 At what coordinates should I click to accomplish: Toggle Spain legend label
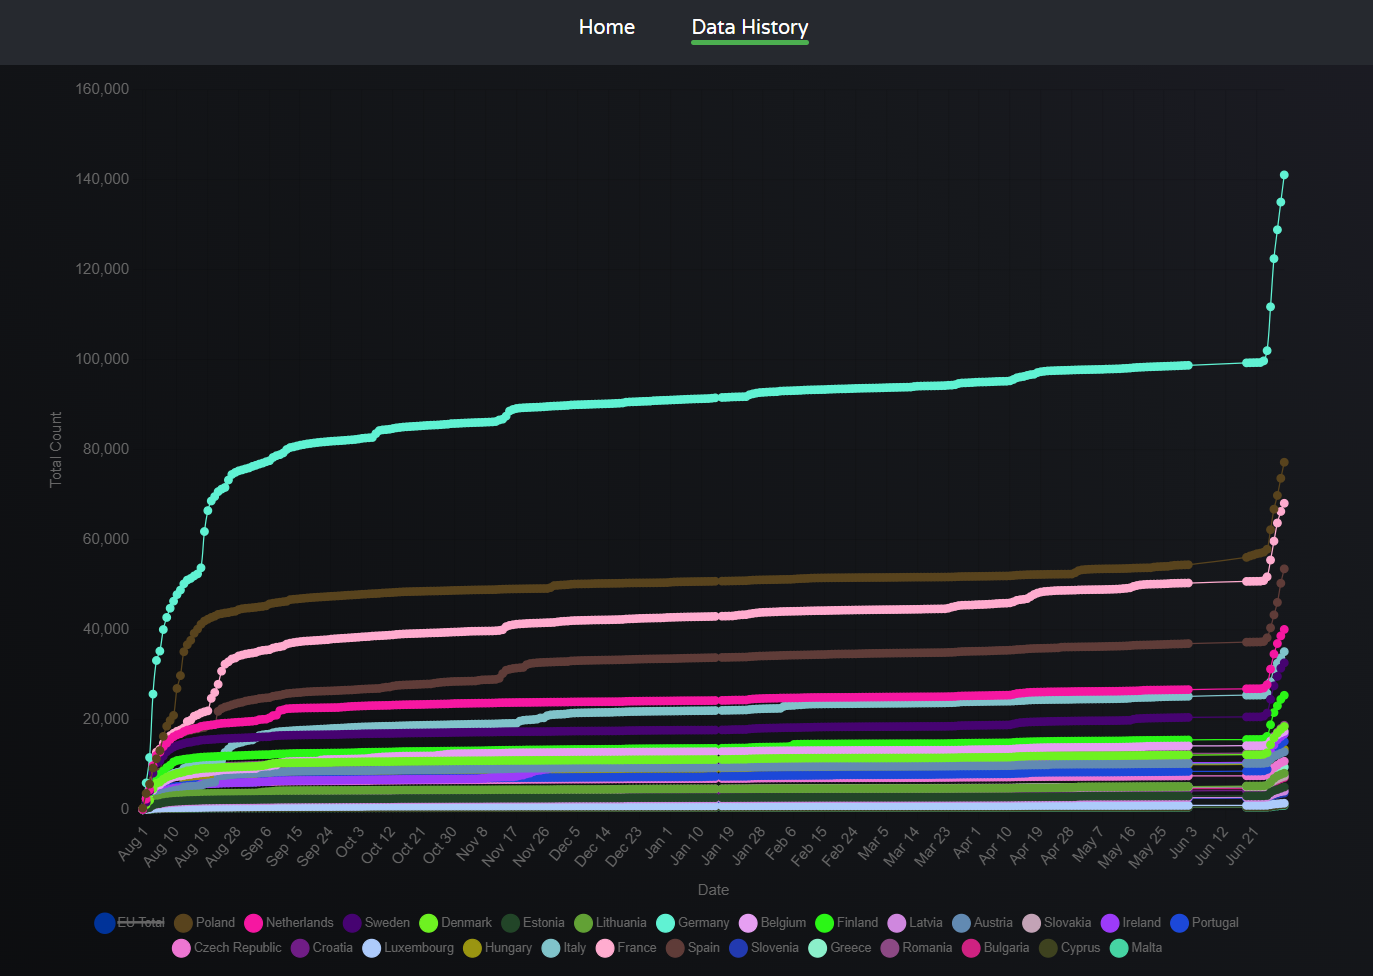[x=704, y=947]
